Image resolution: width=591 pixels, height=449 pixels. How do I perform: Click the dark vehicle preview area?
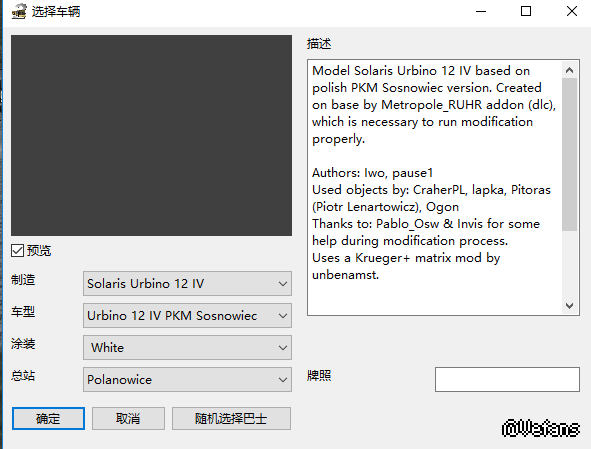151,136
